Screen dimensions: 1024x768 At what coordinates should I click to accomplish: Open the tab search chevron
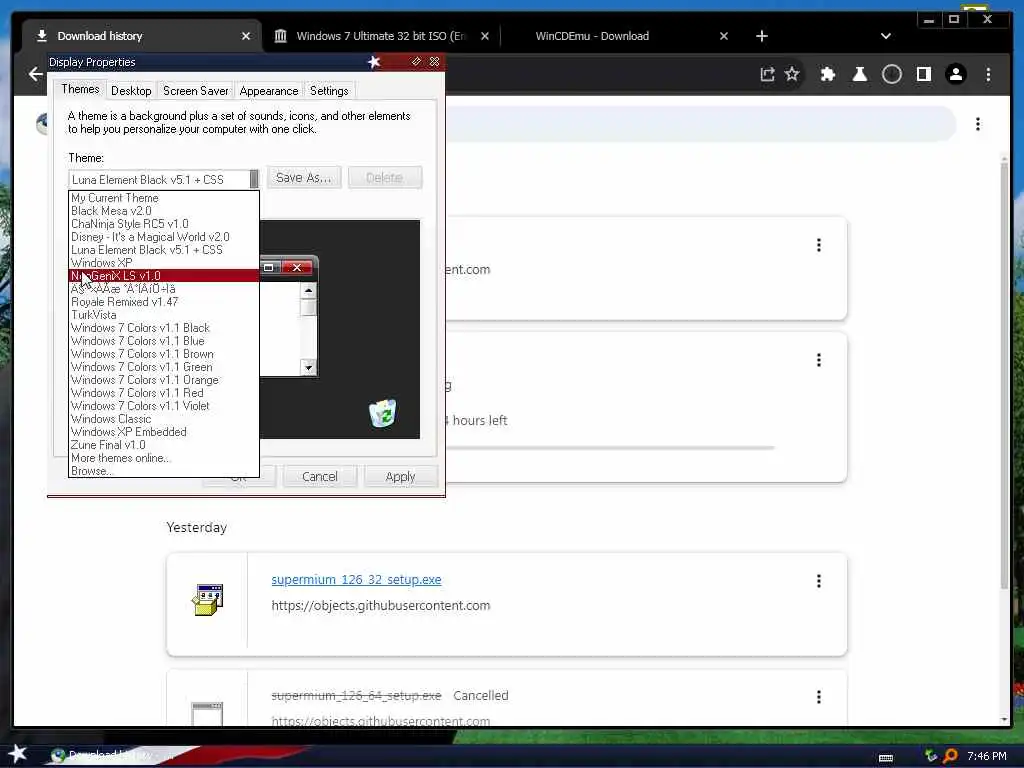coord(886,36)
